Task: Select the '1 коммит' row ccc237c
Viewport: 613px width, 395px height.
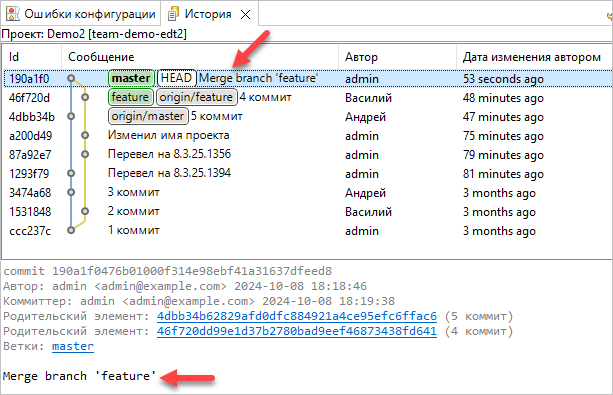Action: pyautogui.click(x=307, y=230)
